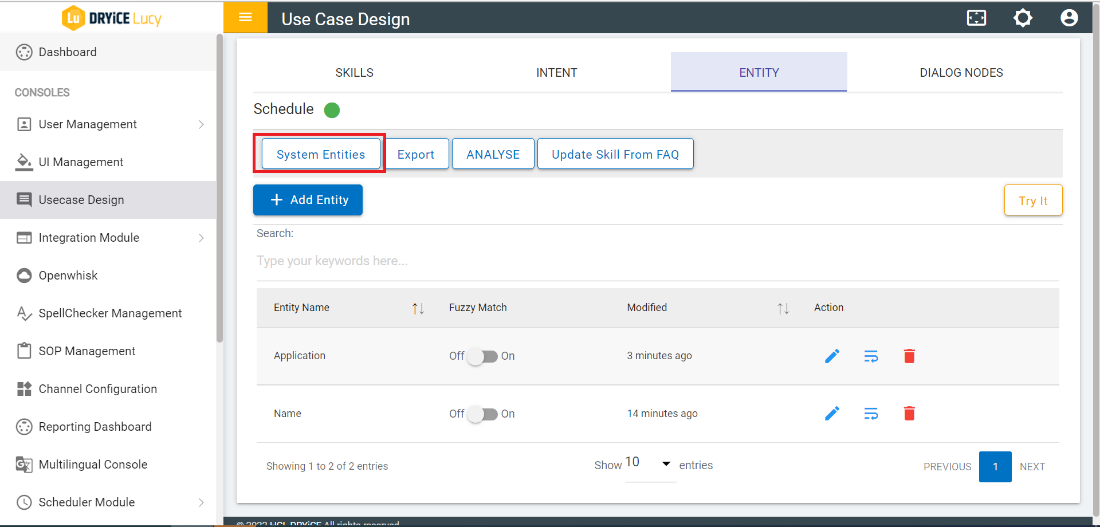1100x527 pixels.
Task: Delete the Application entity using trash icon
Action: pyautogui.click(x=909, y=356)
